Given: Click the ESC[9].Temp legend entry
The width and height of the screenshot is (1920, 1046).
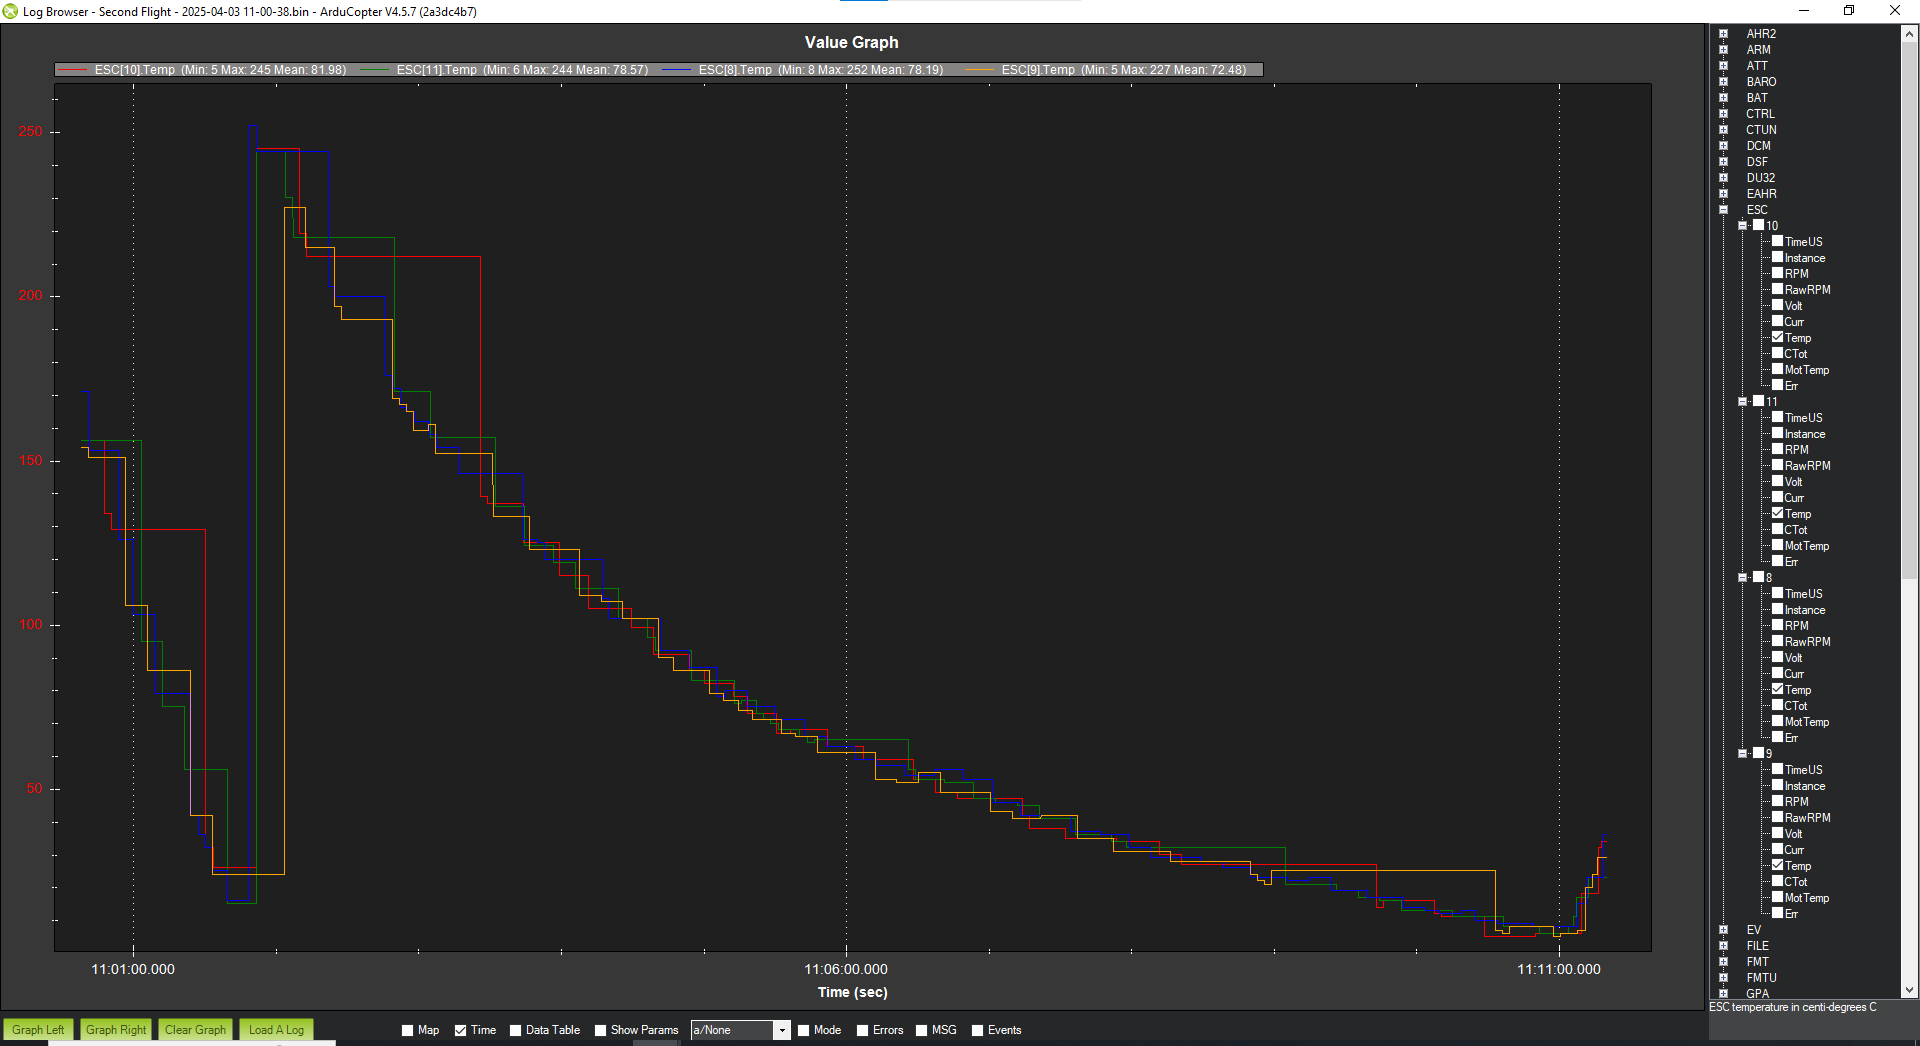Looking at the screenshot, I should coord(1106,70).
